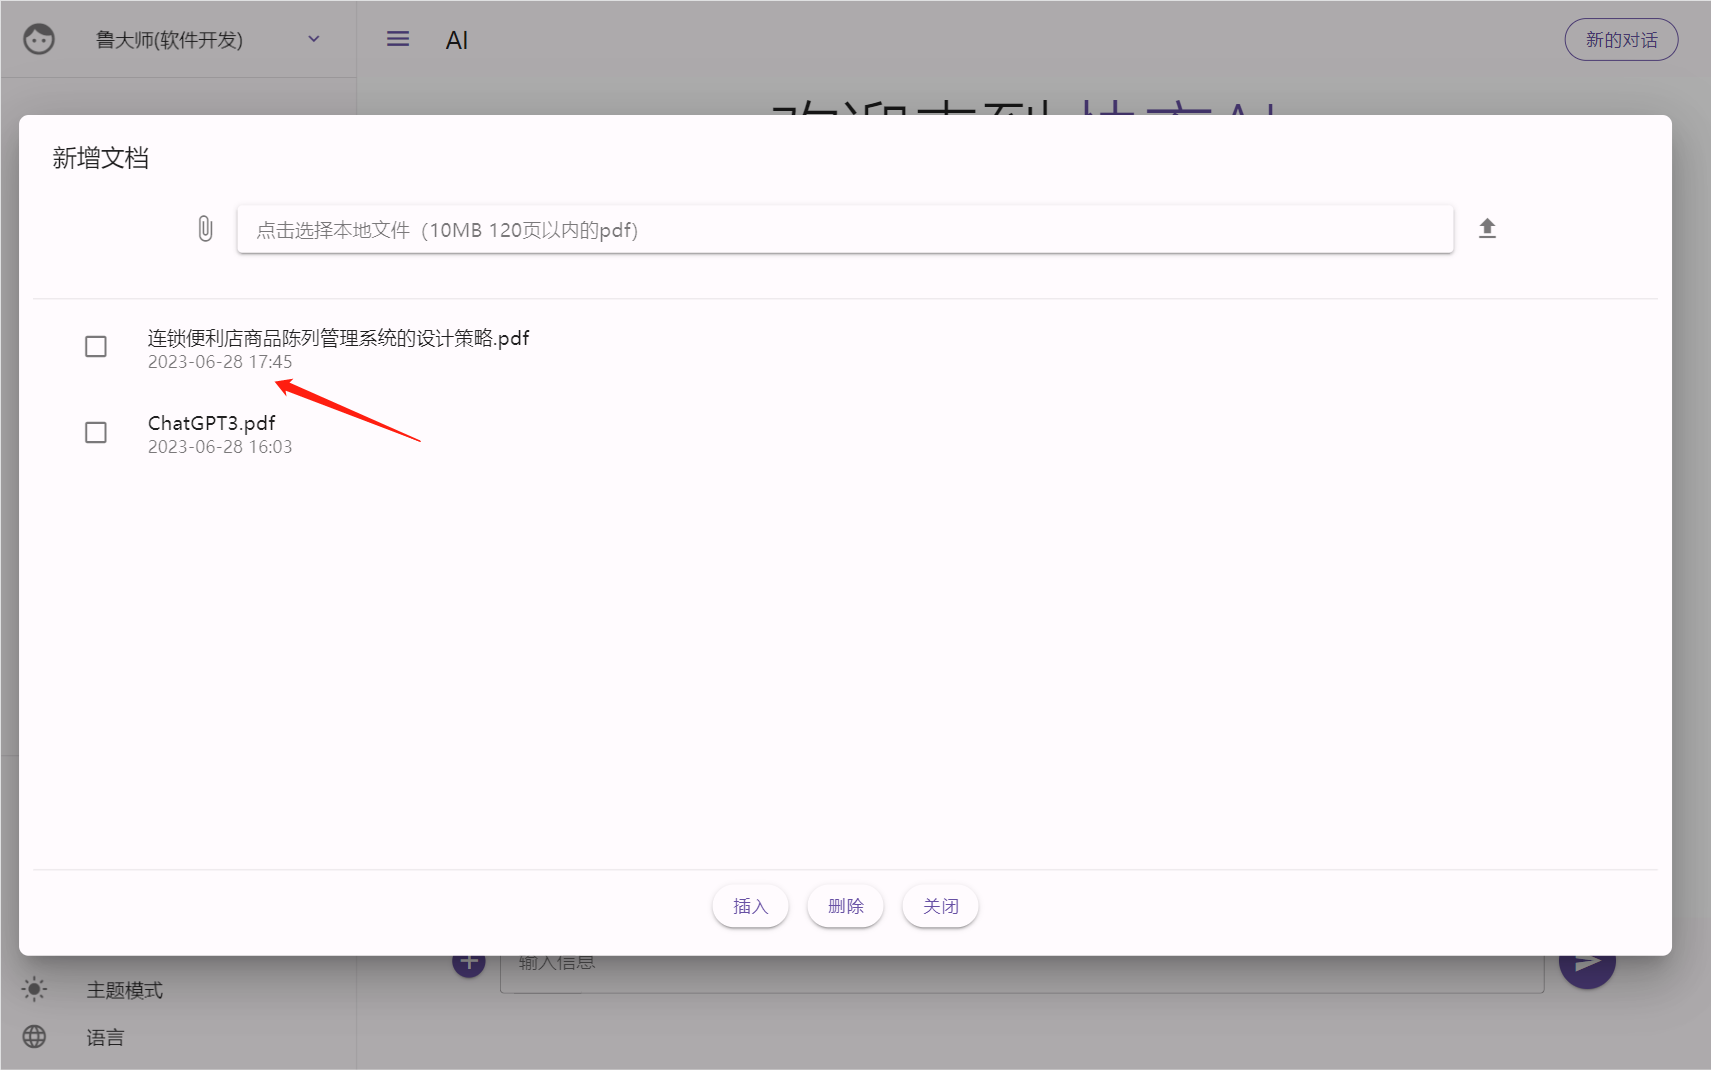Screen dimensions: 1711x1070
Task: Click the AI header title
Action: click(x=457, y=40)
